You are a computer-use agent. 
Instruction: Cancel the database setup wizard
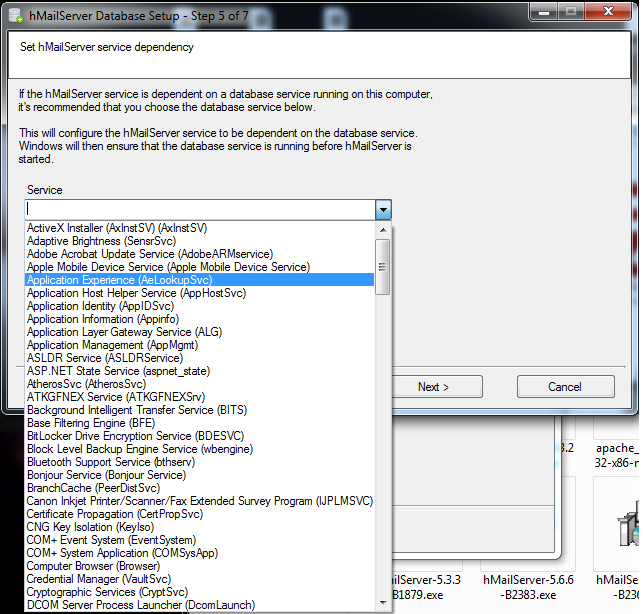[566, 387]
